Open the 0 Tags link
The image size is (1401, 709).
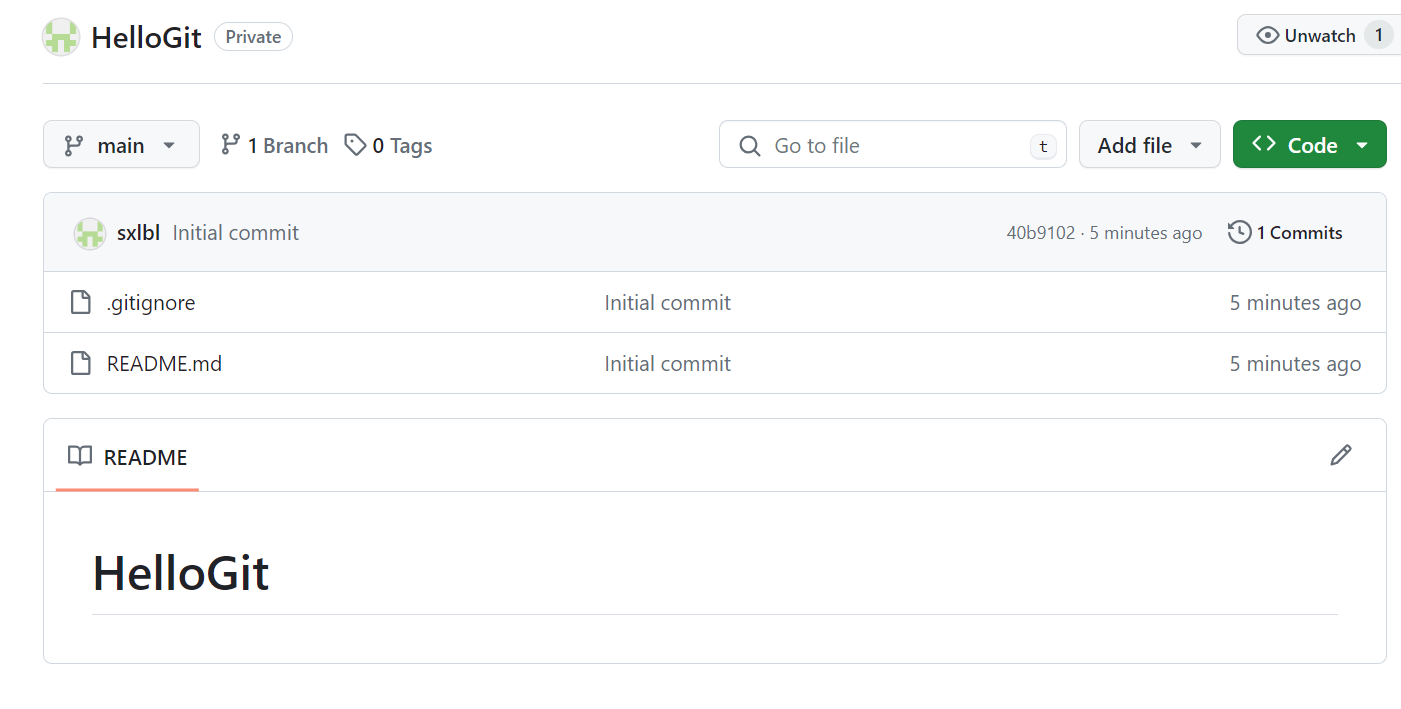[388, 146]
